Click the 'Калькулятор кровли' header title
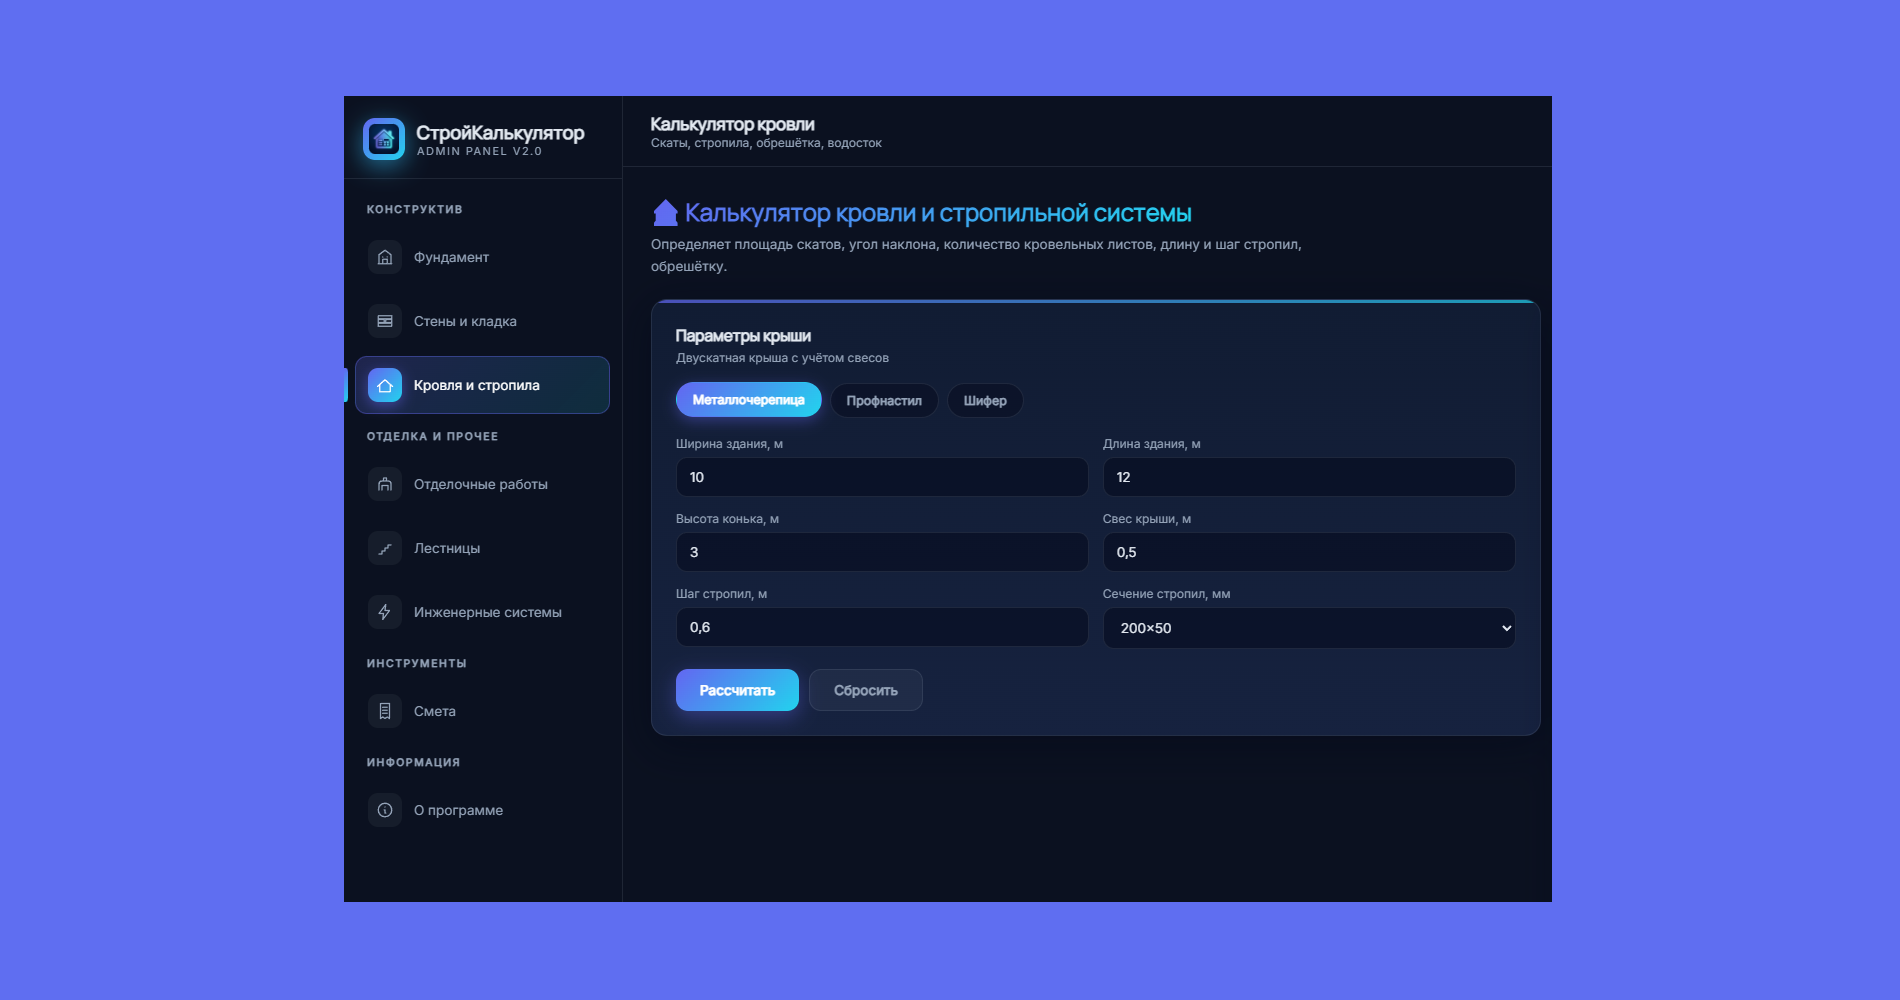 732,124
